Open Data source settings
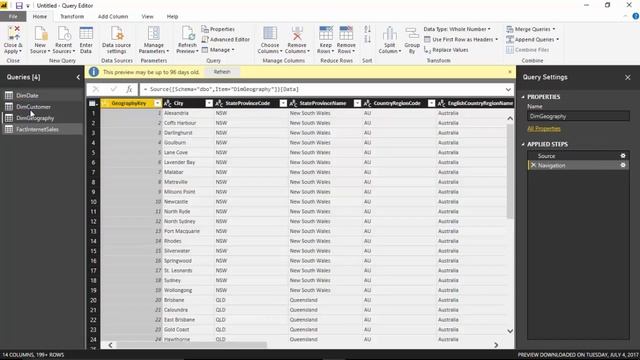Image resolution: width=640 pixels, height=360 pixels. point(117,39)
